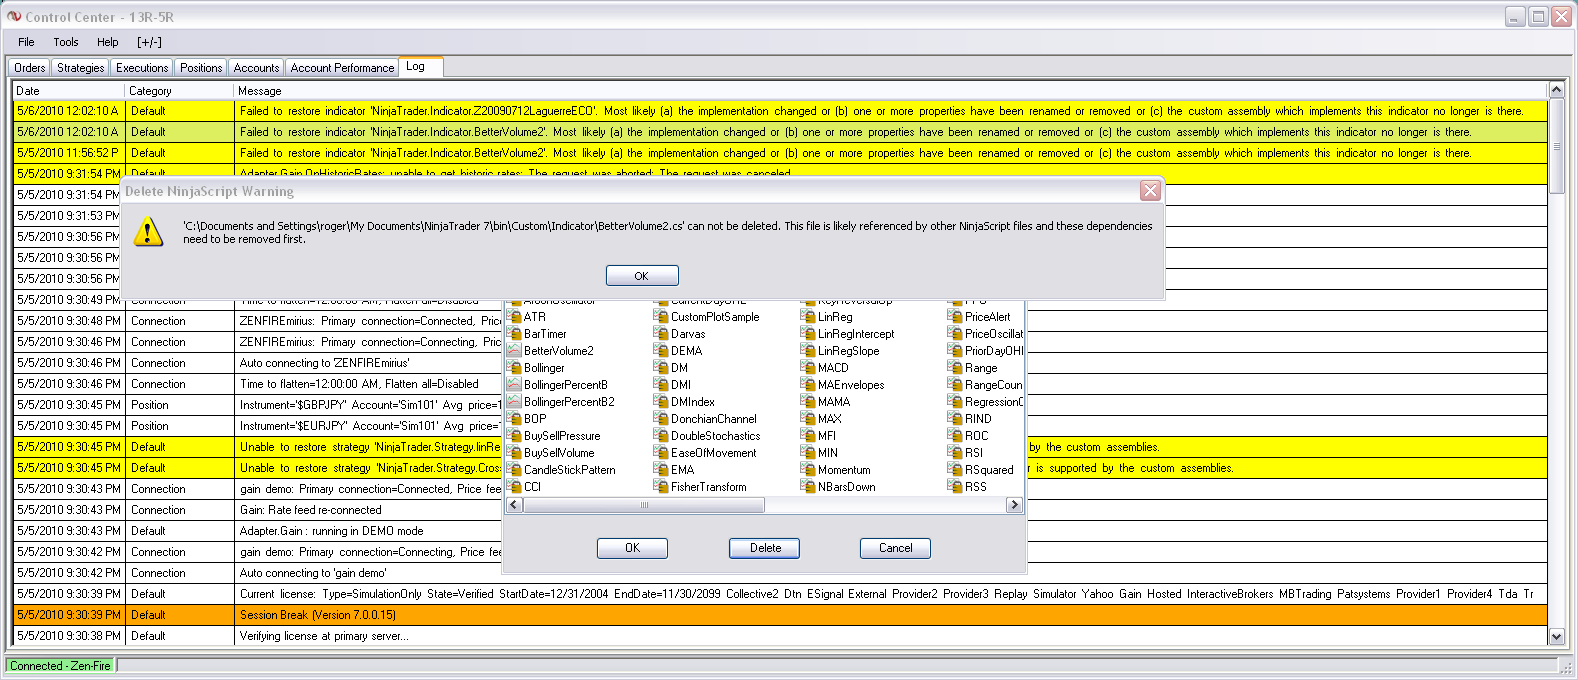Click the ROC indicator file icon

[955, 436]
